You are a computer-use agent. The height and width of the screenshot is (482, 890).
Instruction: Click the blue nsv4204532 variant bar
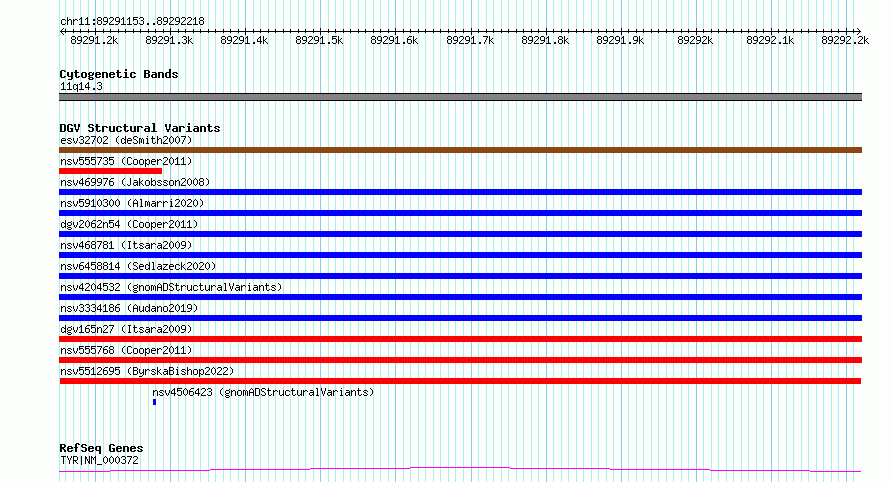[x=460, y=297]
